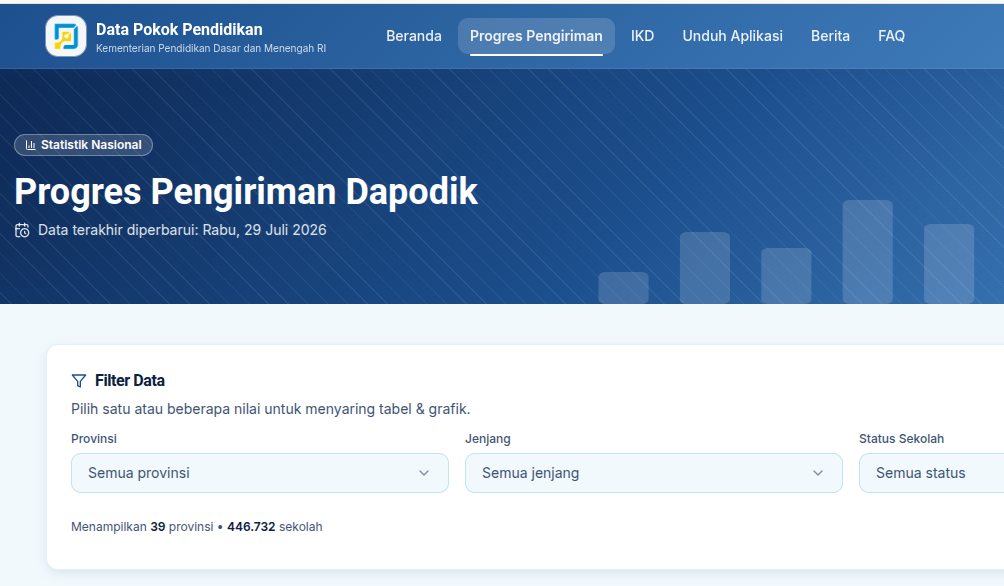Click the filter description about menyaring tabel & grafik
1004x586 pixels.
click(x=270, y=409)
